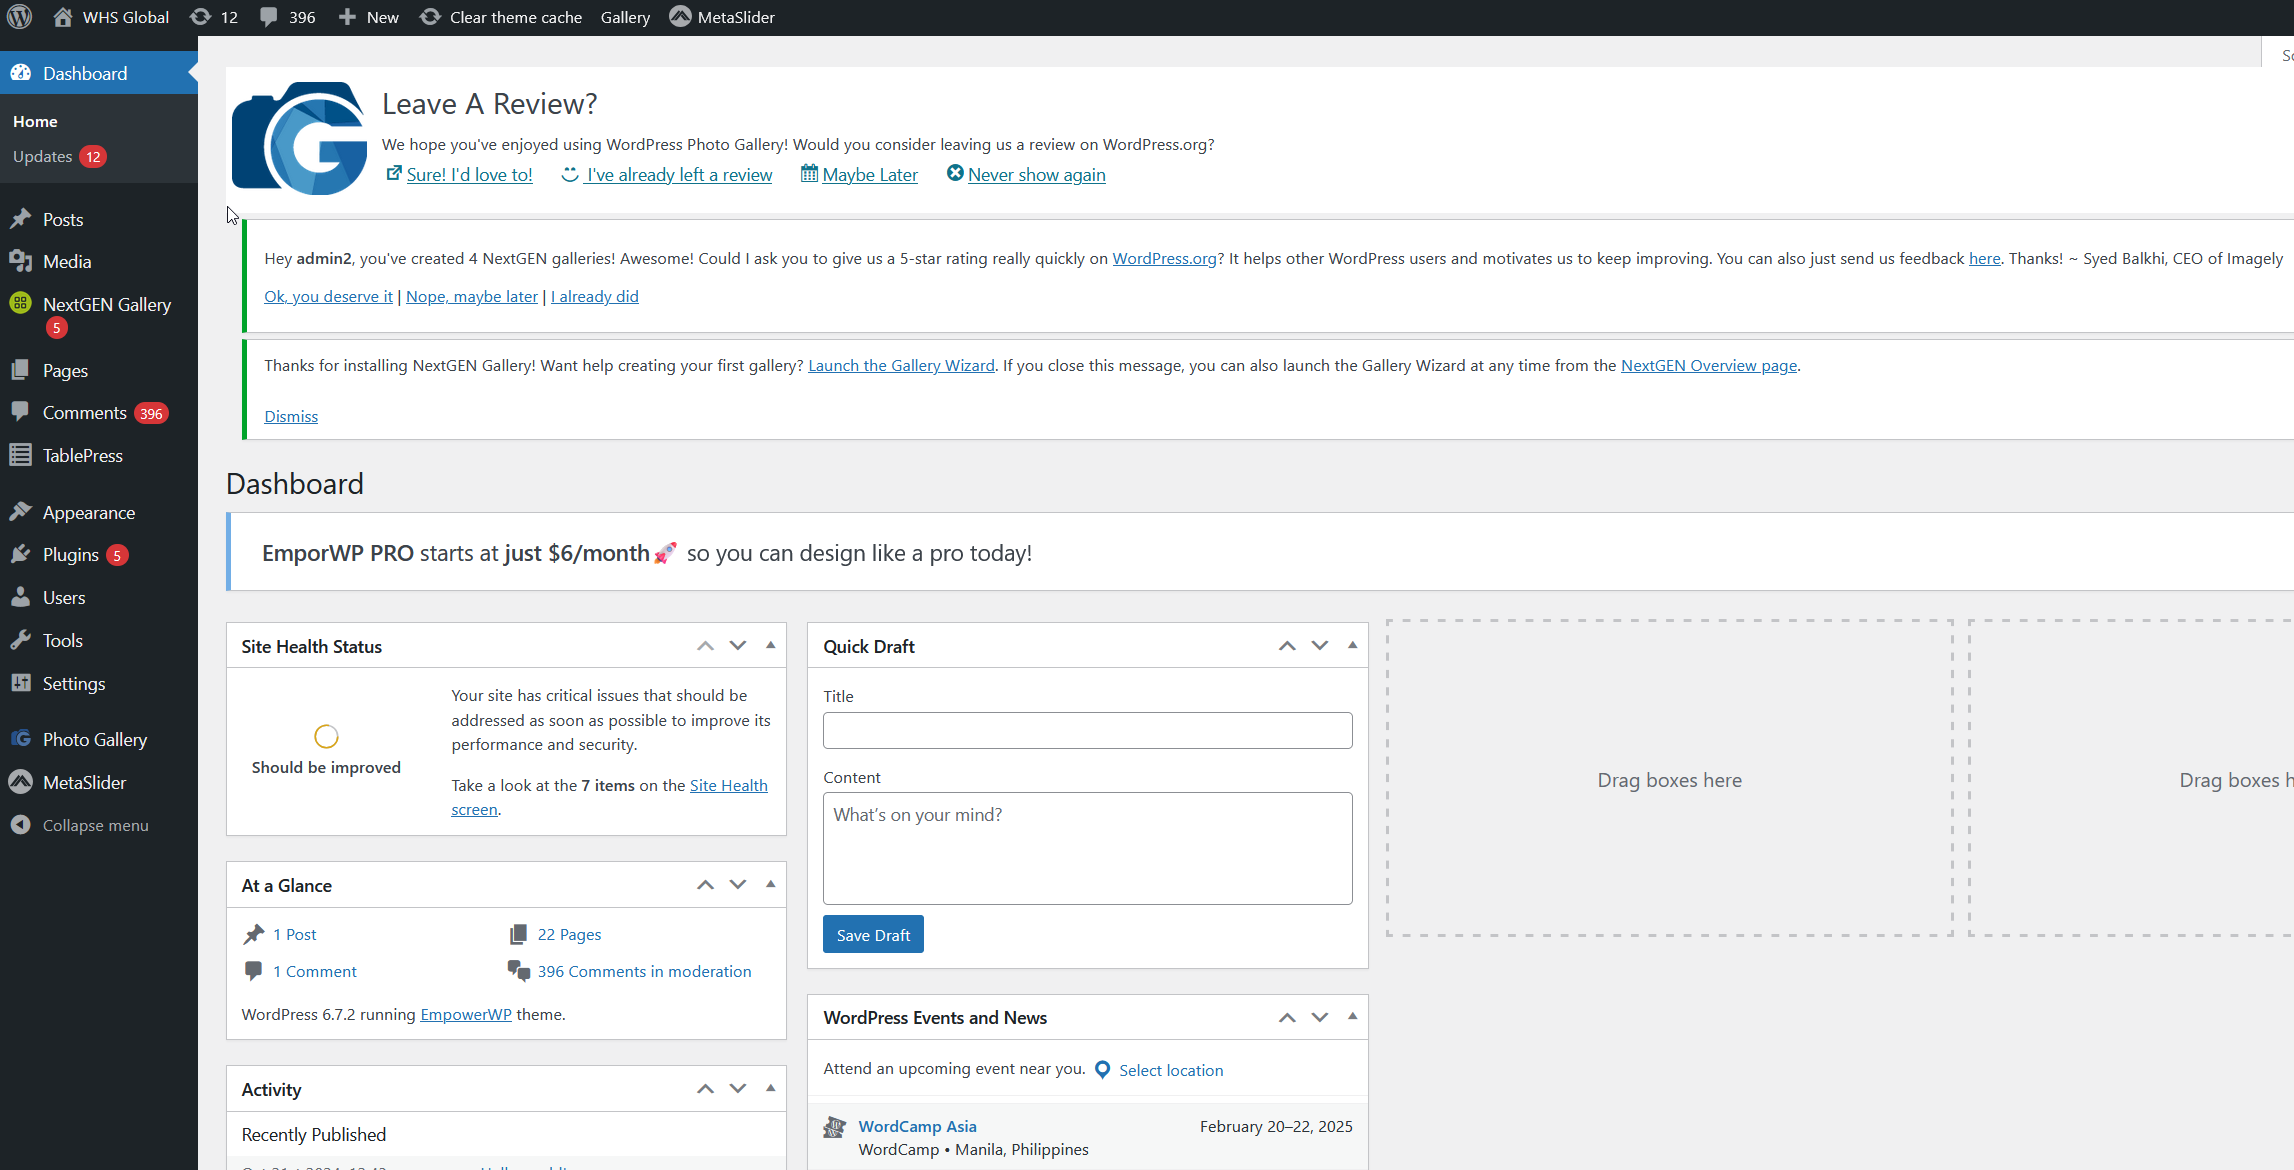Image resolution: width=2294 pixels, height=1170 pixels.
Task: Click the Maybe Later link
Action: click(870, 175)
